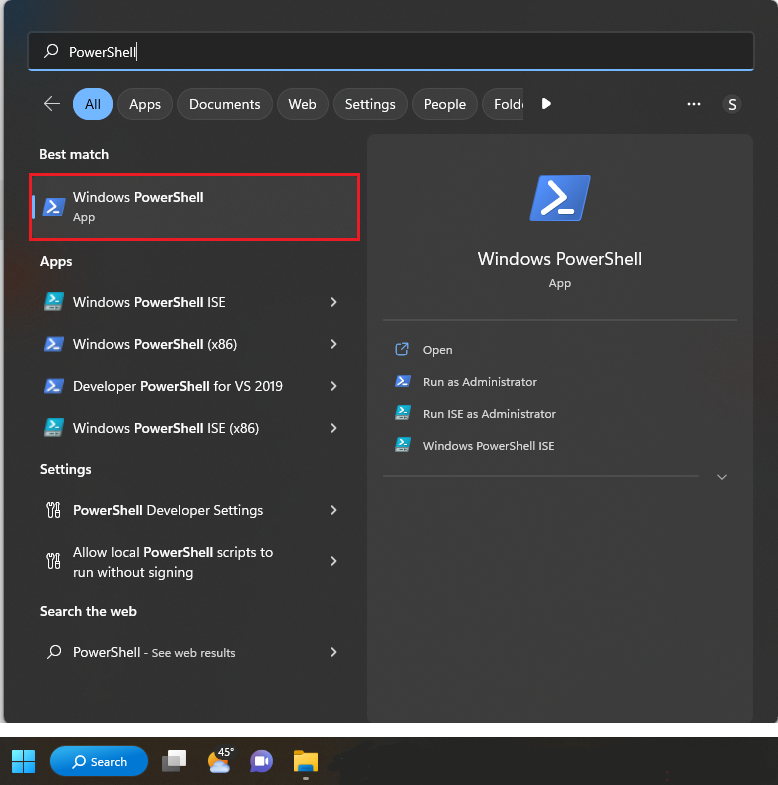The image size is (778, 785).
Task: Select Developer PowerShell for VS 2019 text
Action: tap(178, 386)
